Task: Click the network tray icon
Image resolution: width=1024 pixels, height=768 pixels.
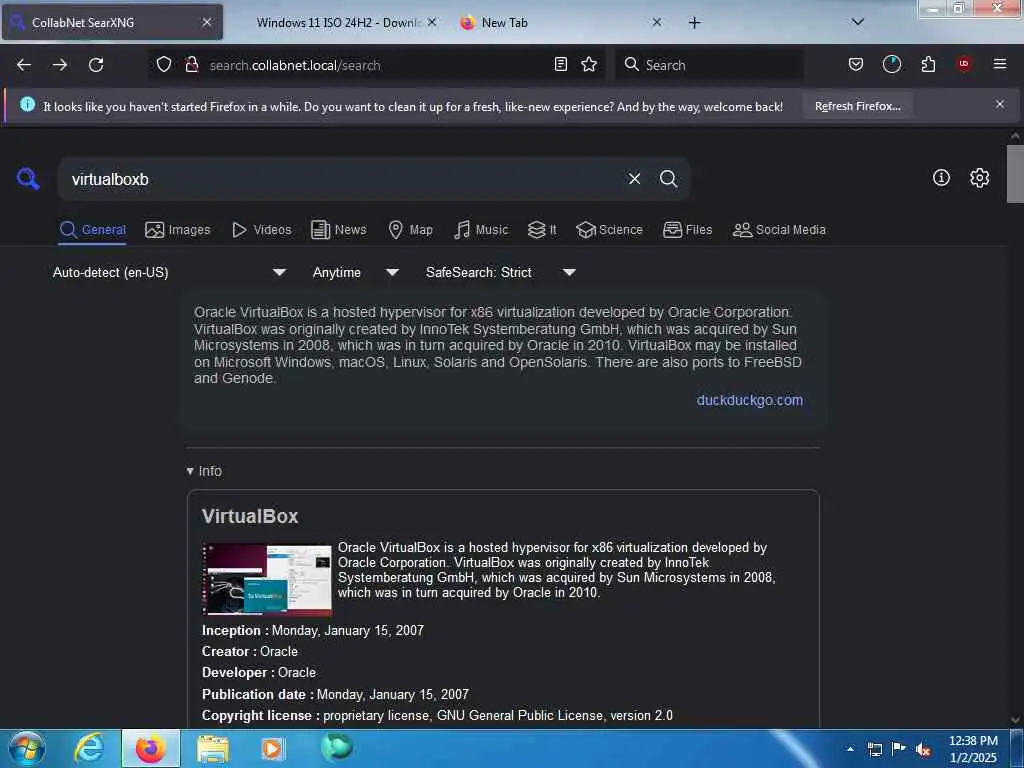Action: pos(875,750)
